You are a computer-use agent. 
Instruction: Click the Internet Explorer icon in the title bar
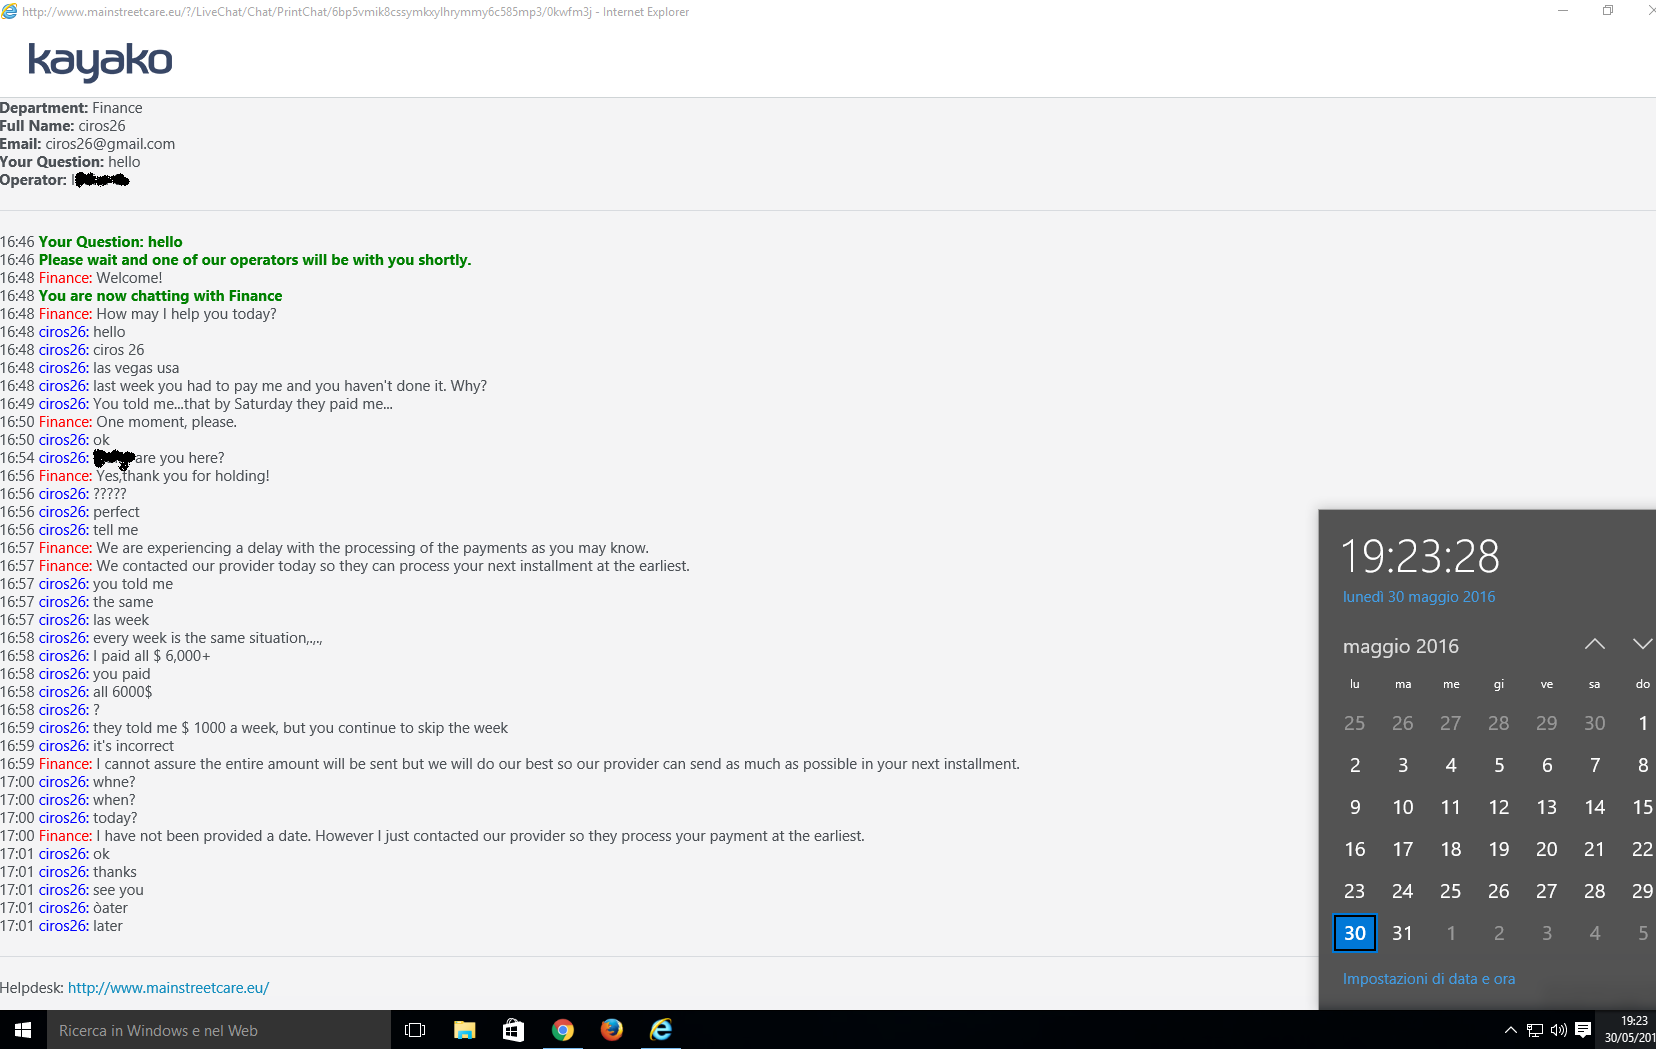tap(10, 11)
